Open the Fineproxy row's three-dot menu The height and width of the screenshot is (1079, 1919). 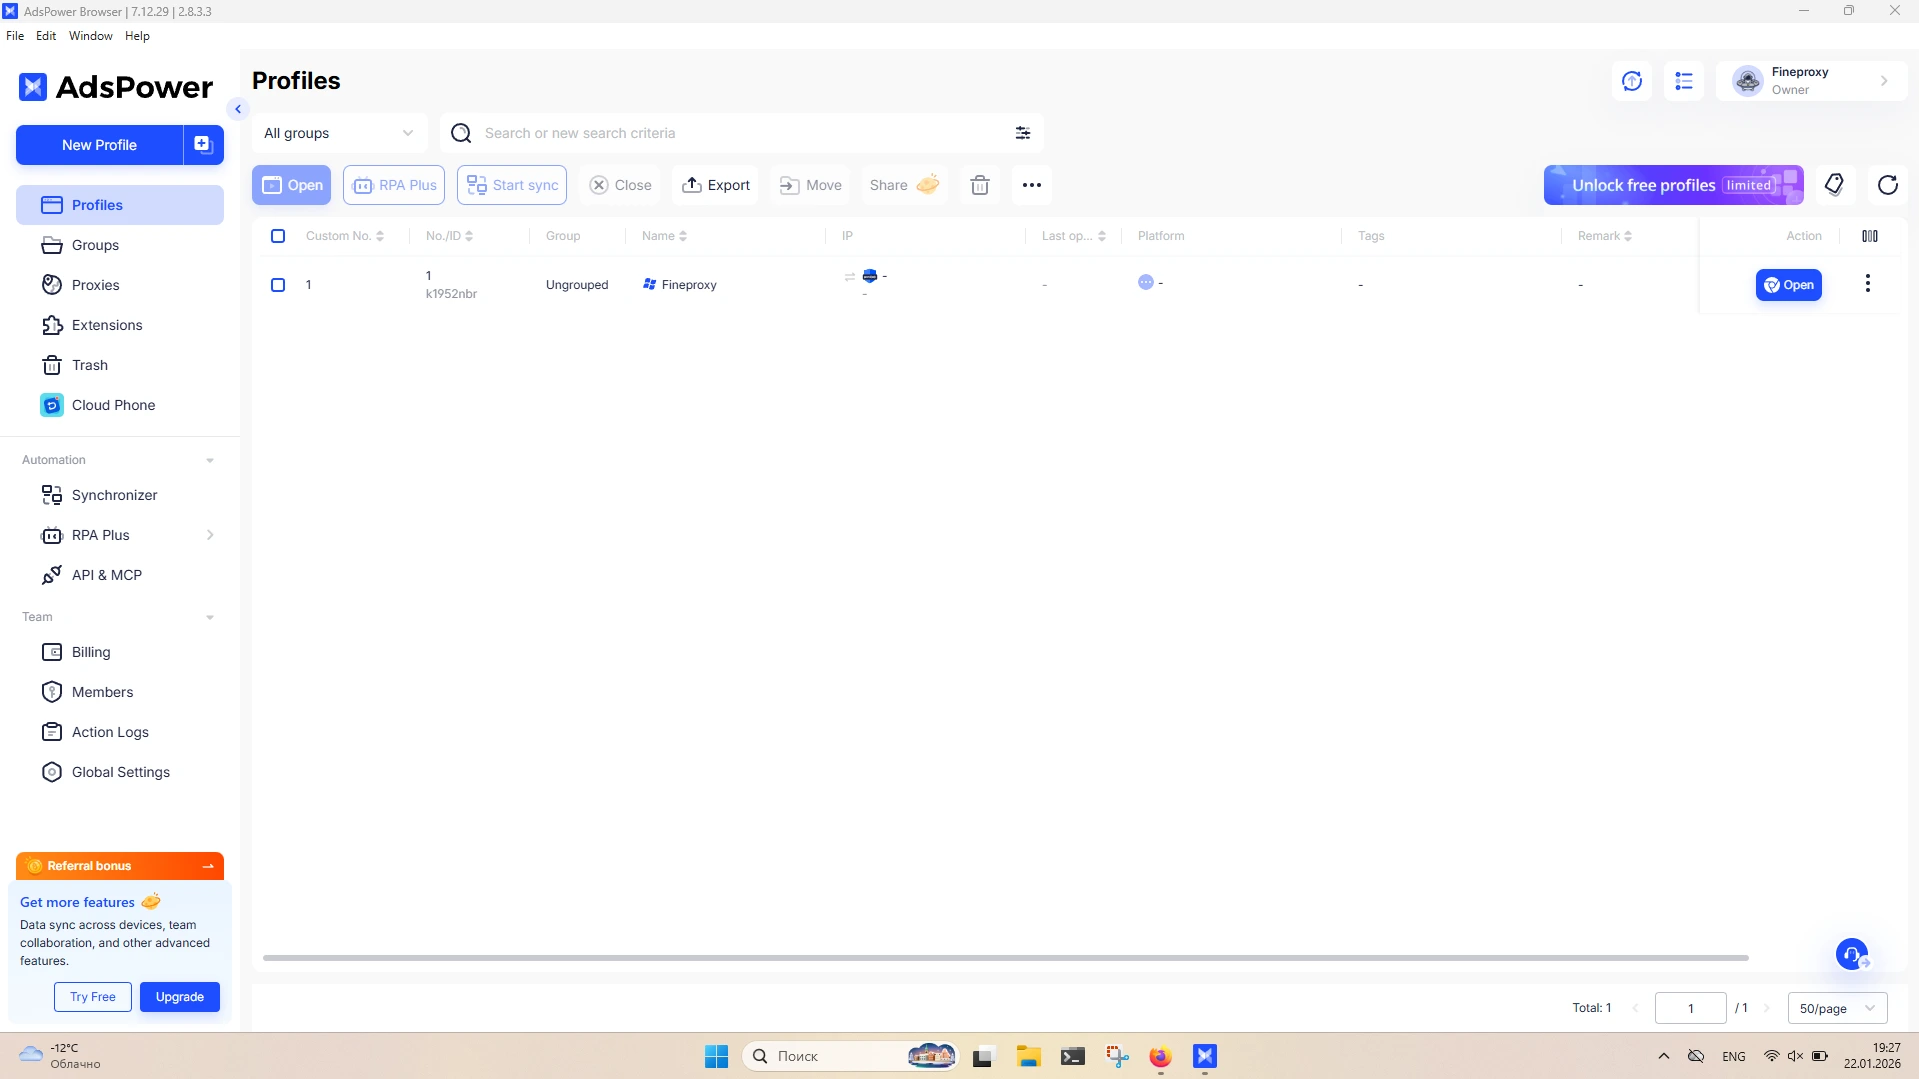click(1868, 284)
